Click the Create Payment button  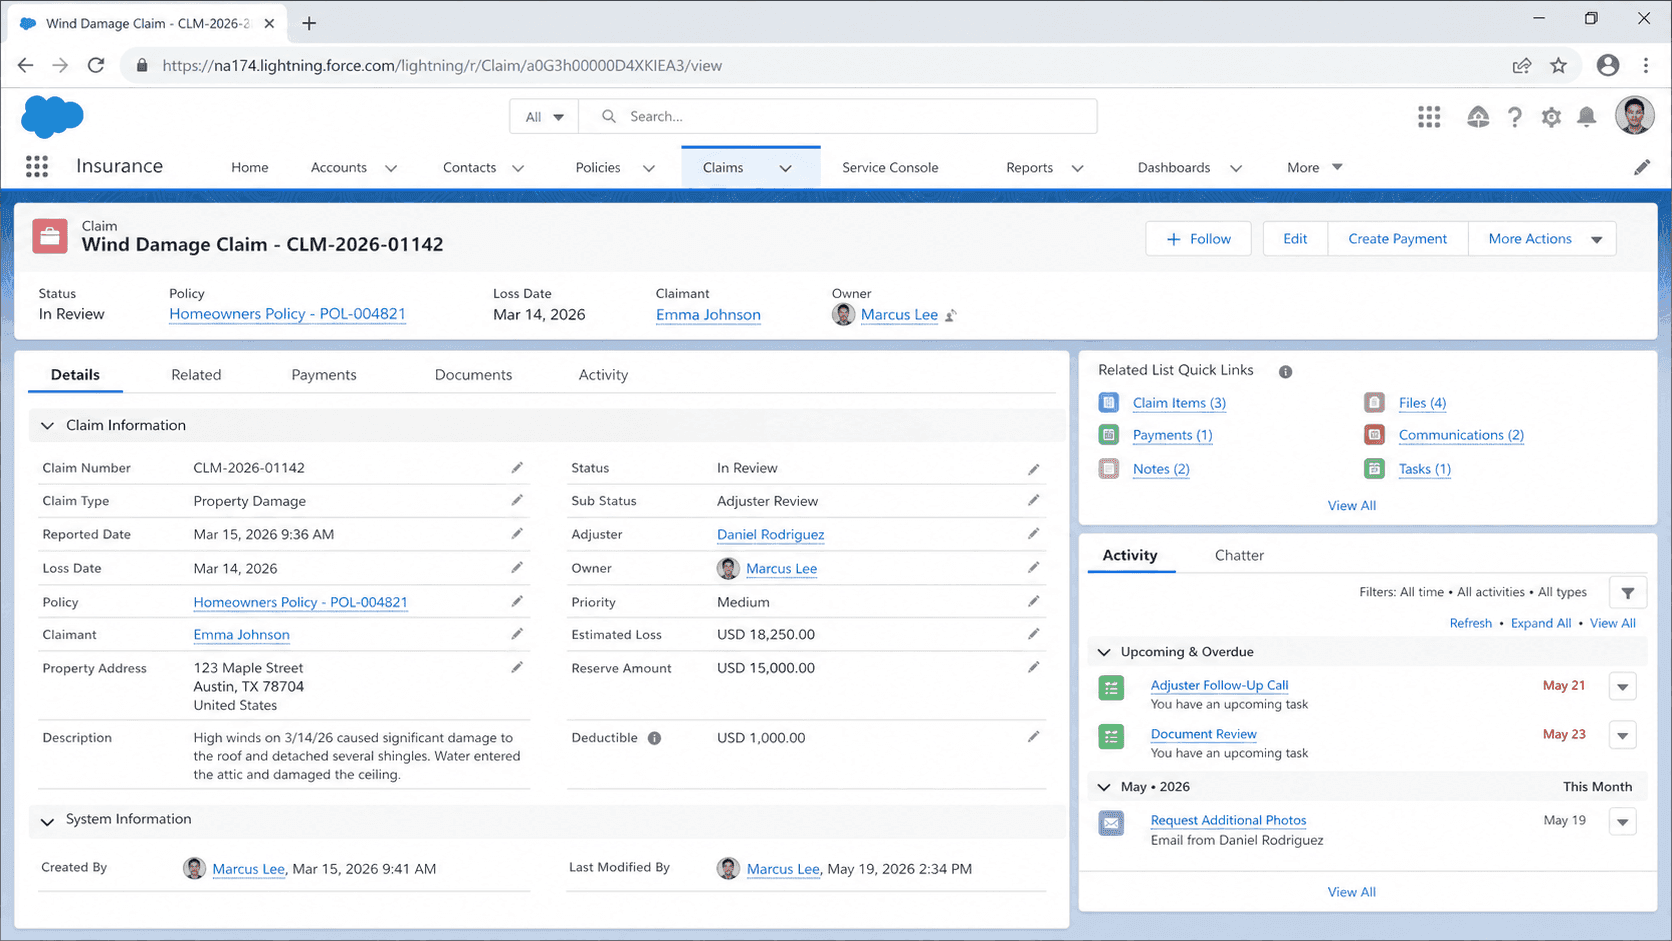click(x=1397, y=239)
